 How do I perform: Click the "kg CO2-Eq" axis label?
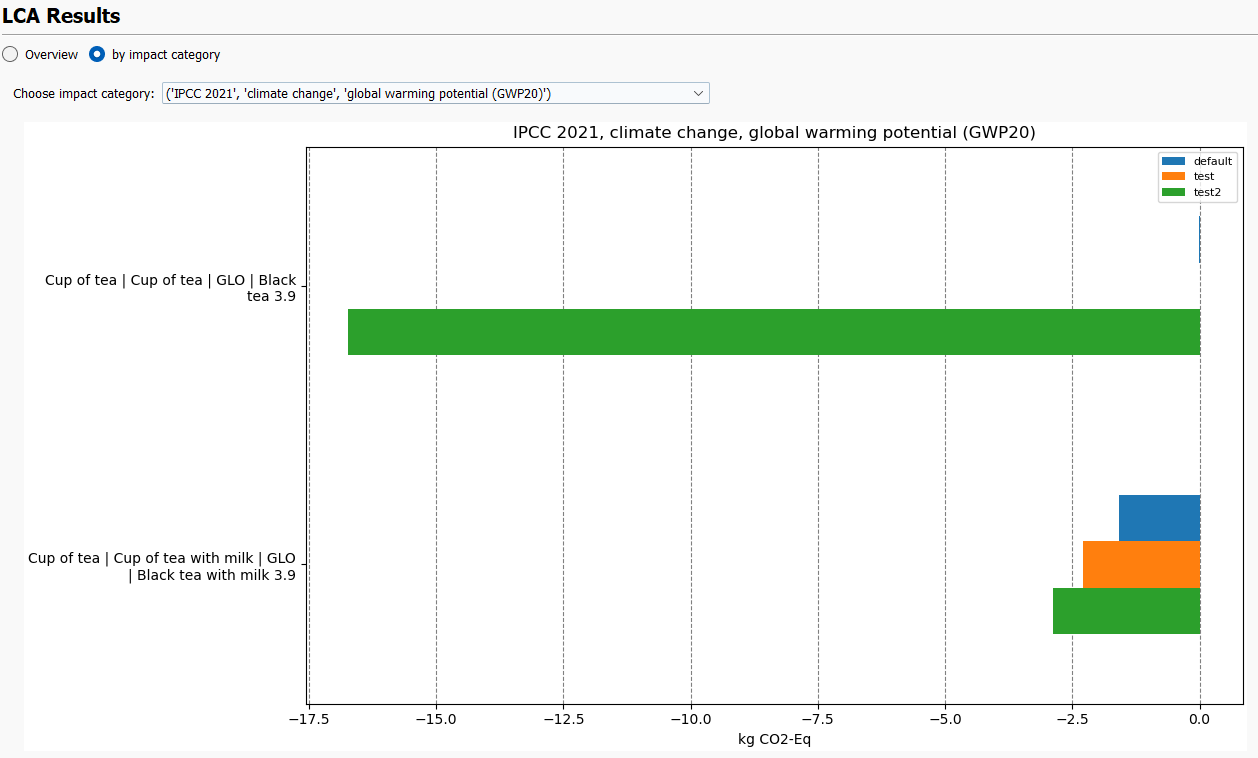(x=775, y=740)
